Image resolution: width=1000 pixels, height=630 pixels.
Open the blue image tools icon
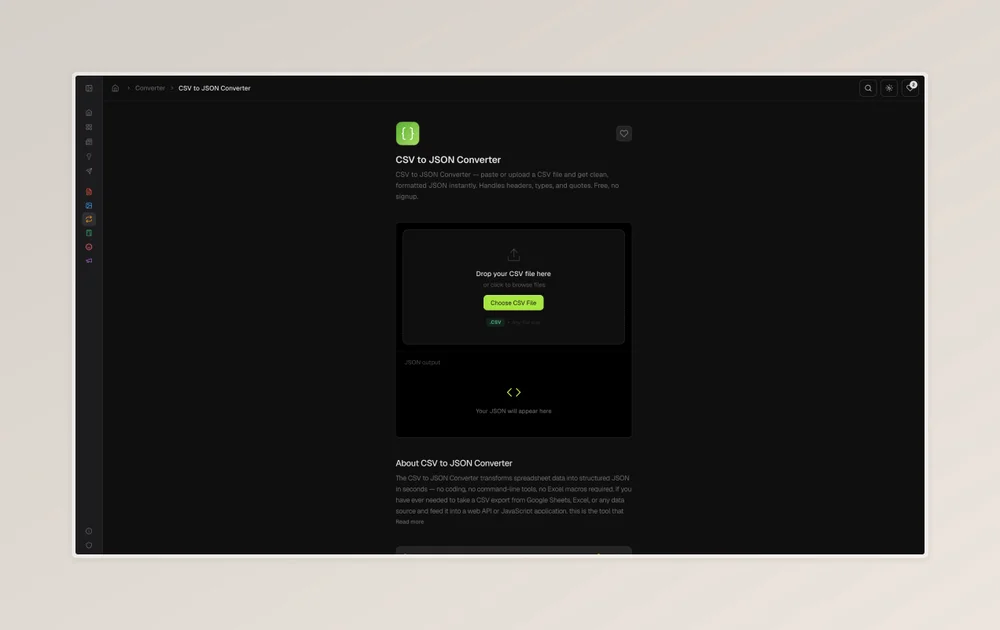point(89,205)
